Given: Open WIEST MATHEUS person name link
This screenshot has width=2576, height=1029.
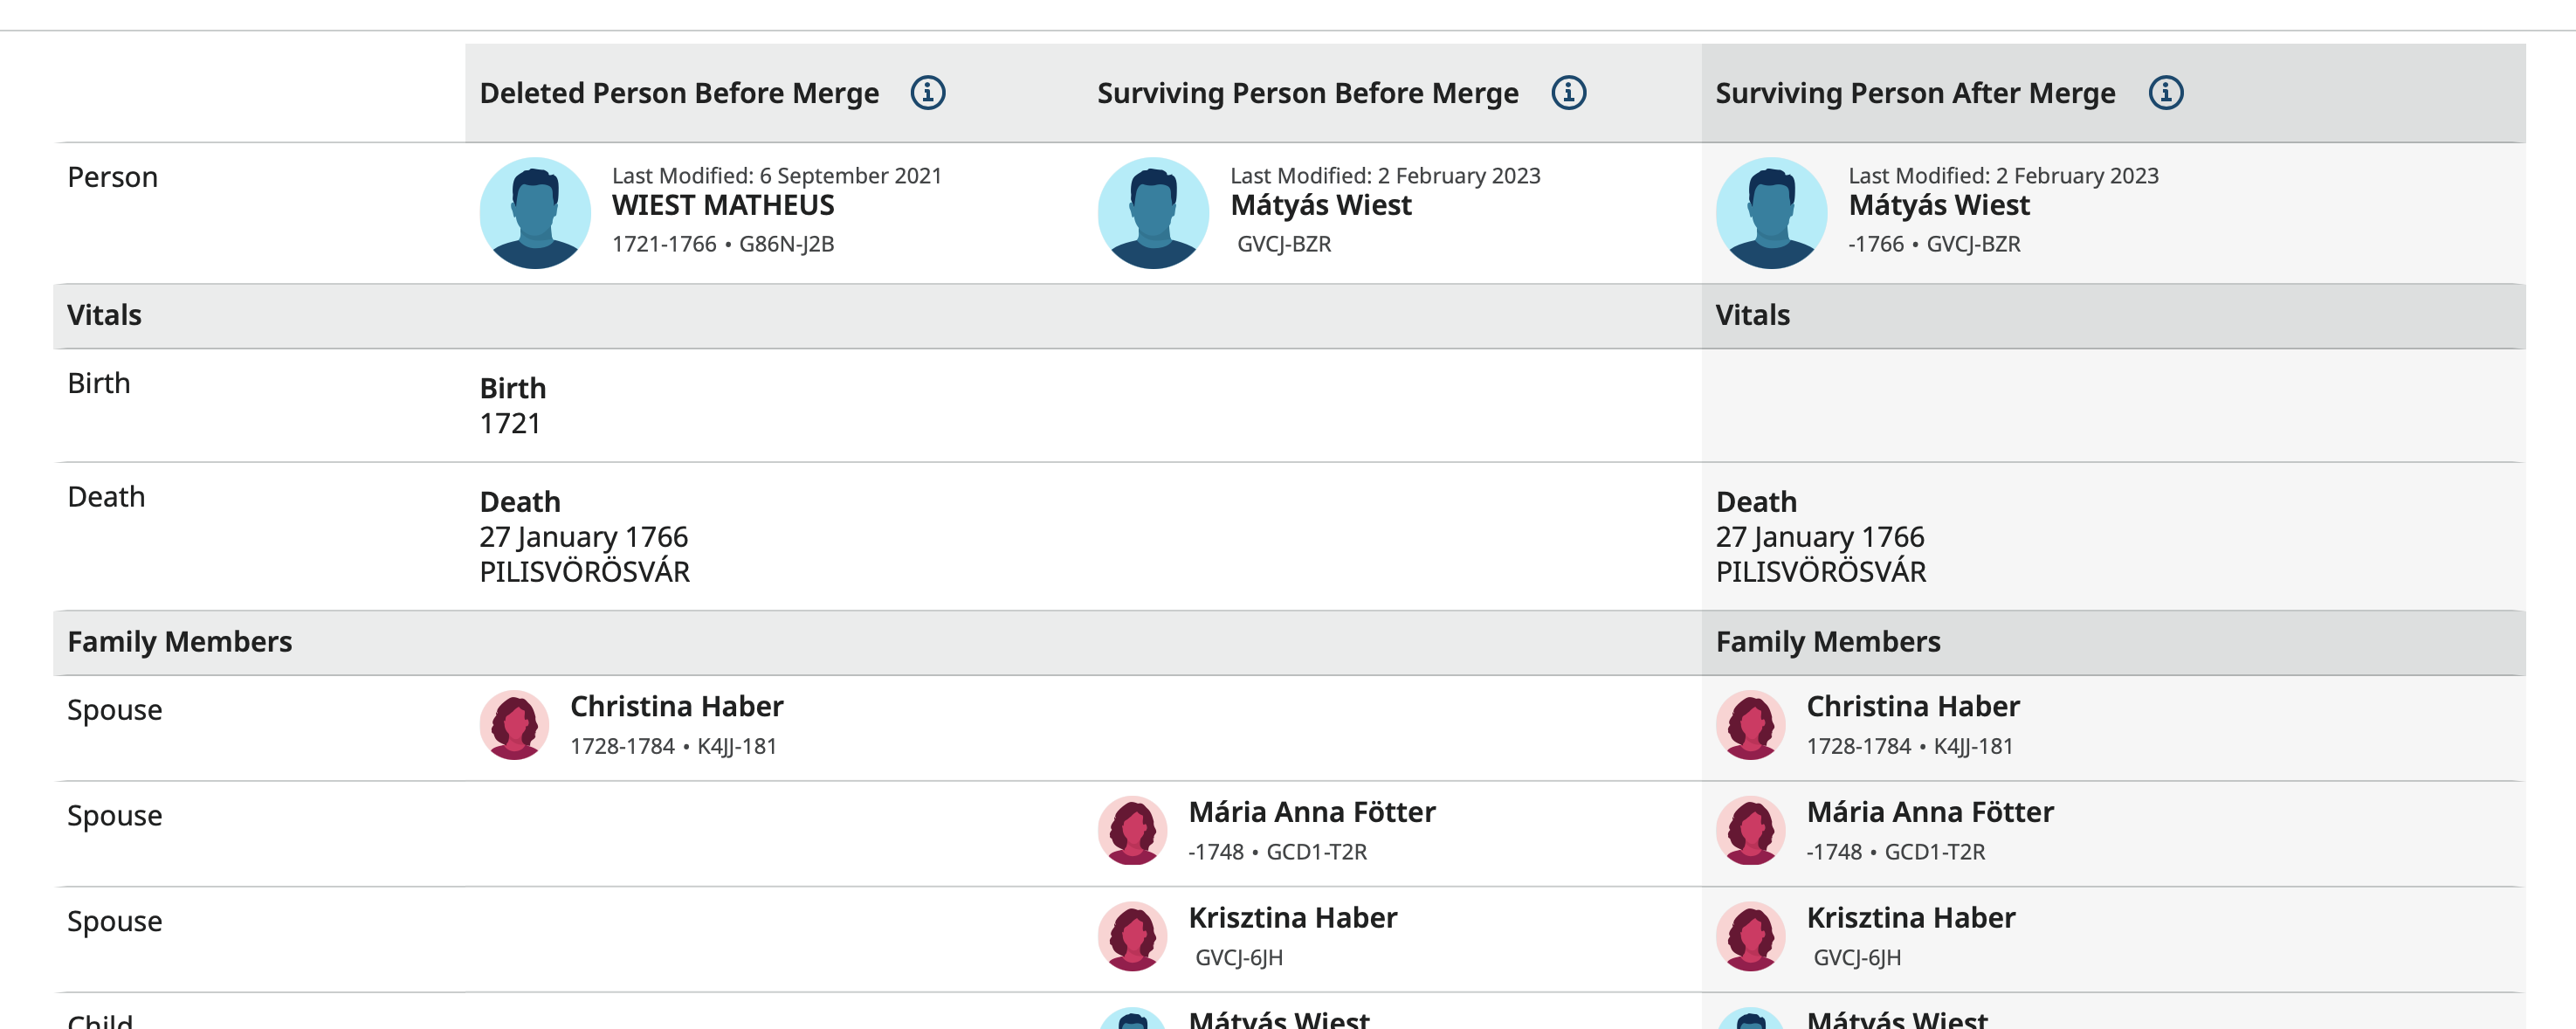Looking at the screenshot, I should click(x=722, y=206).
